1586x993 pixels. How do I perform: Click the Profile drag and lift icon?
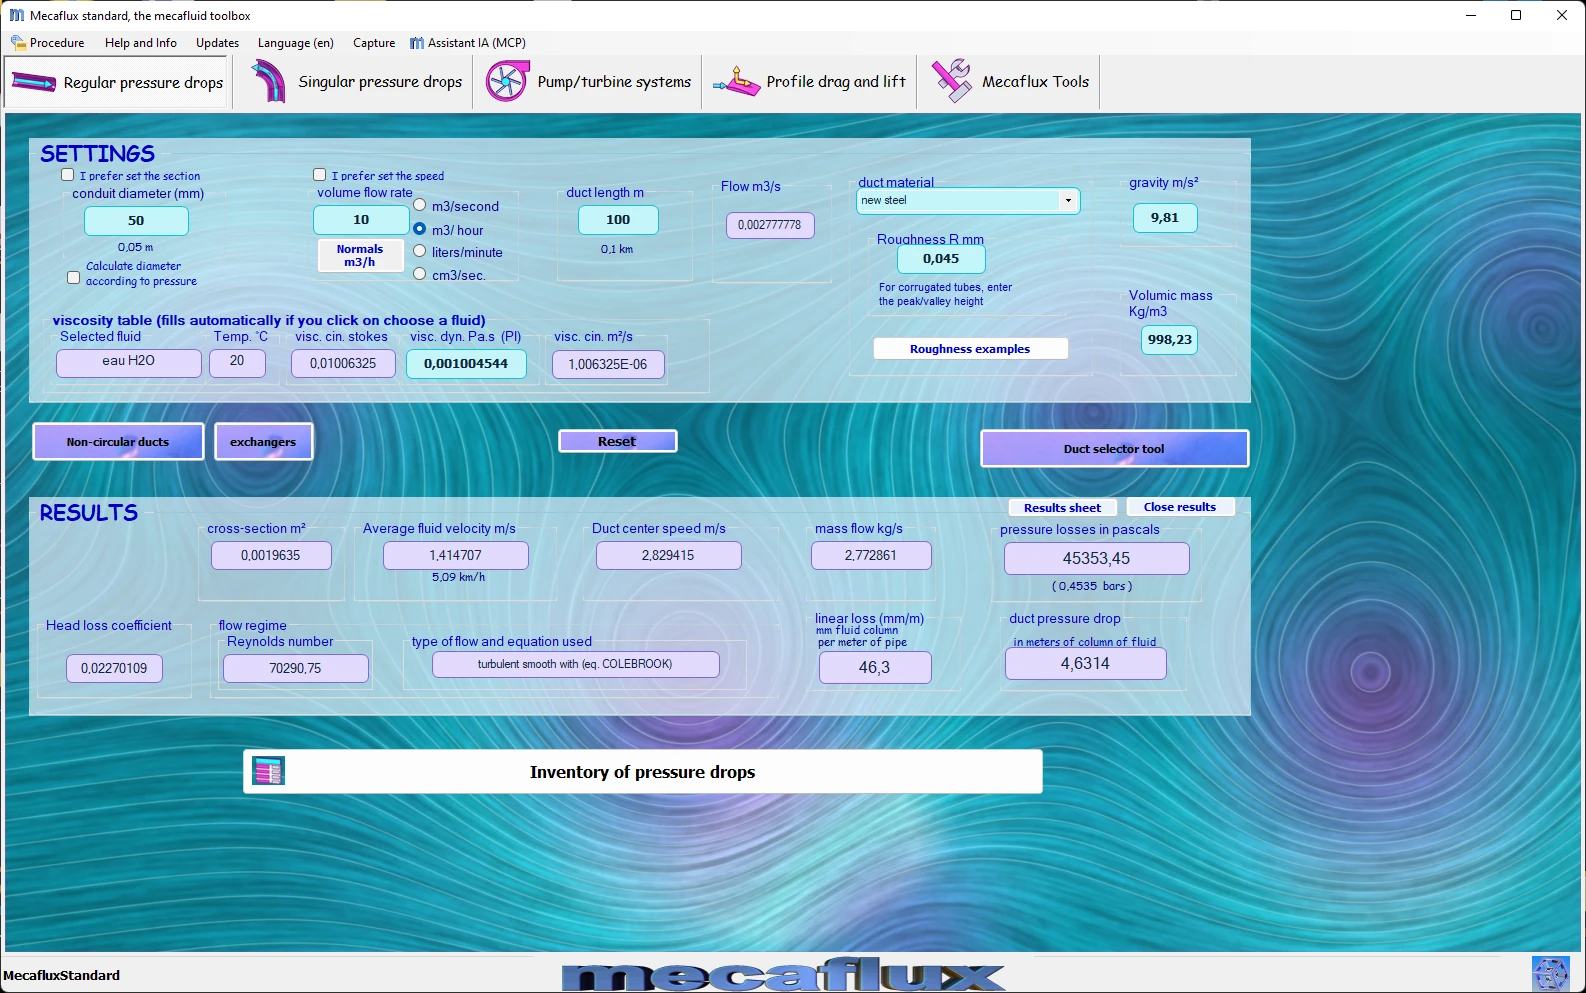tap(737, 82)
